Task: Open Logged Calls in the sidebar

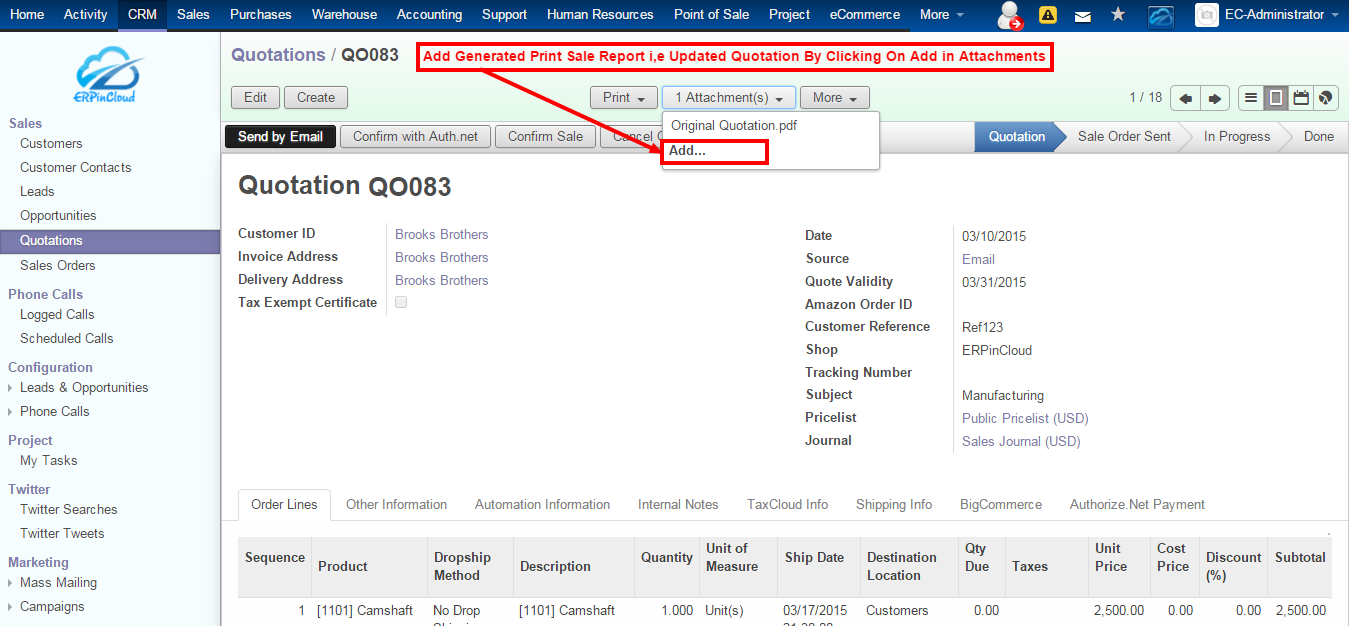Action: [57, 315]
